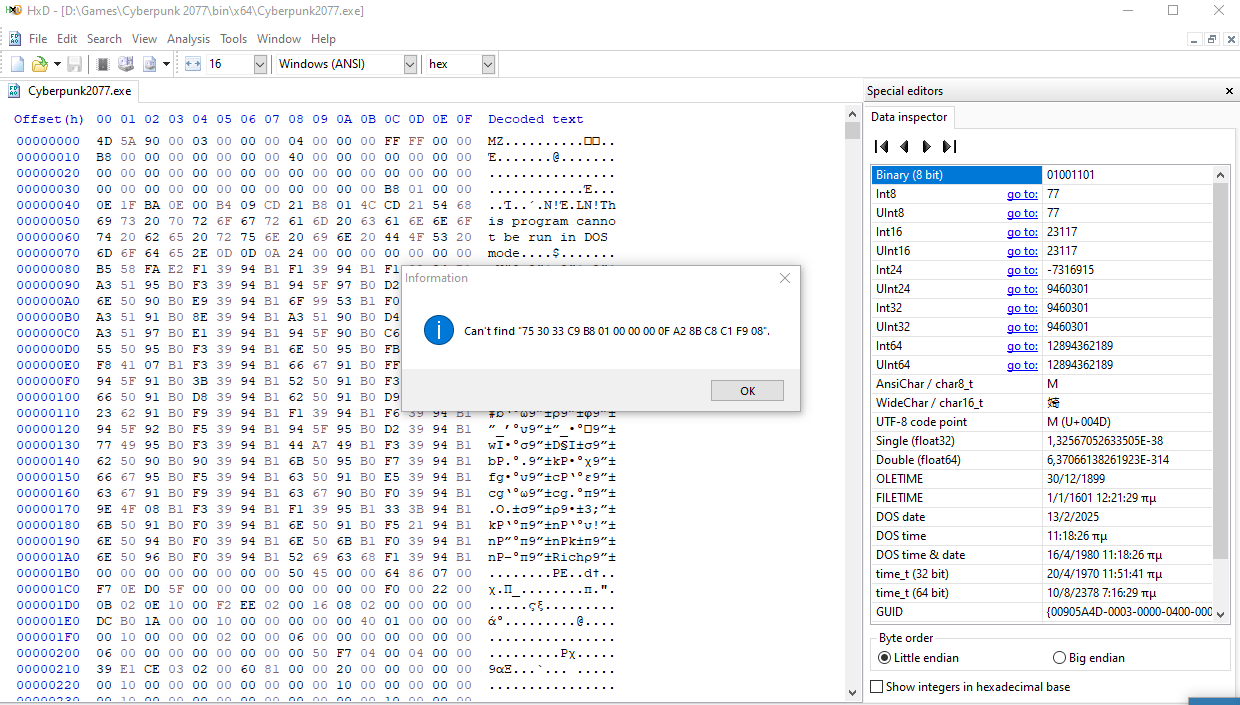Click the Int16 go to link
The width and height of the screenshot is (1240, 705).
click(1022, 232)
